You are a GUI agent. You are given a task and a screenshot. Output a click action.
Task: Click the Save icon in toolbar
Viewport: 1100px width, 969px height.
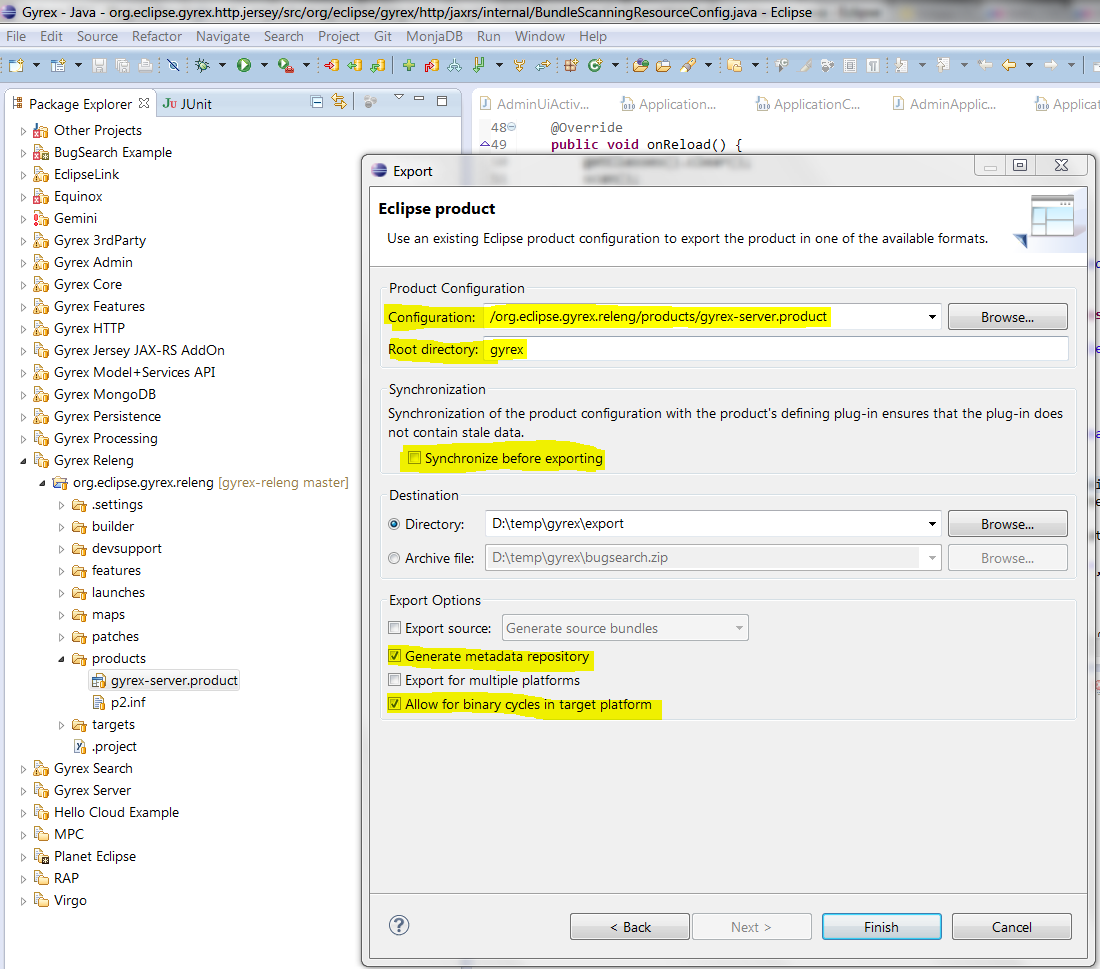coord(100,65)
